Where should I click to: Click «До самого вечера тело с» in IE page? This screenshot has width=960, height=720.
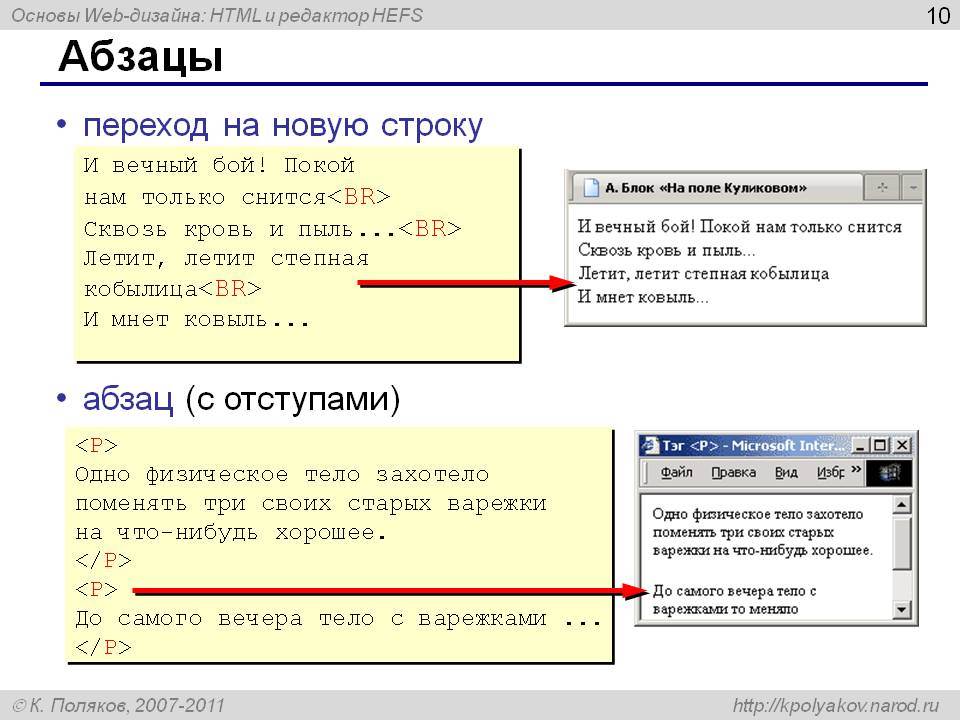point(734,591)
